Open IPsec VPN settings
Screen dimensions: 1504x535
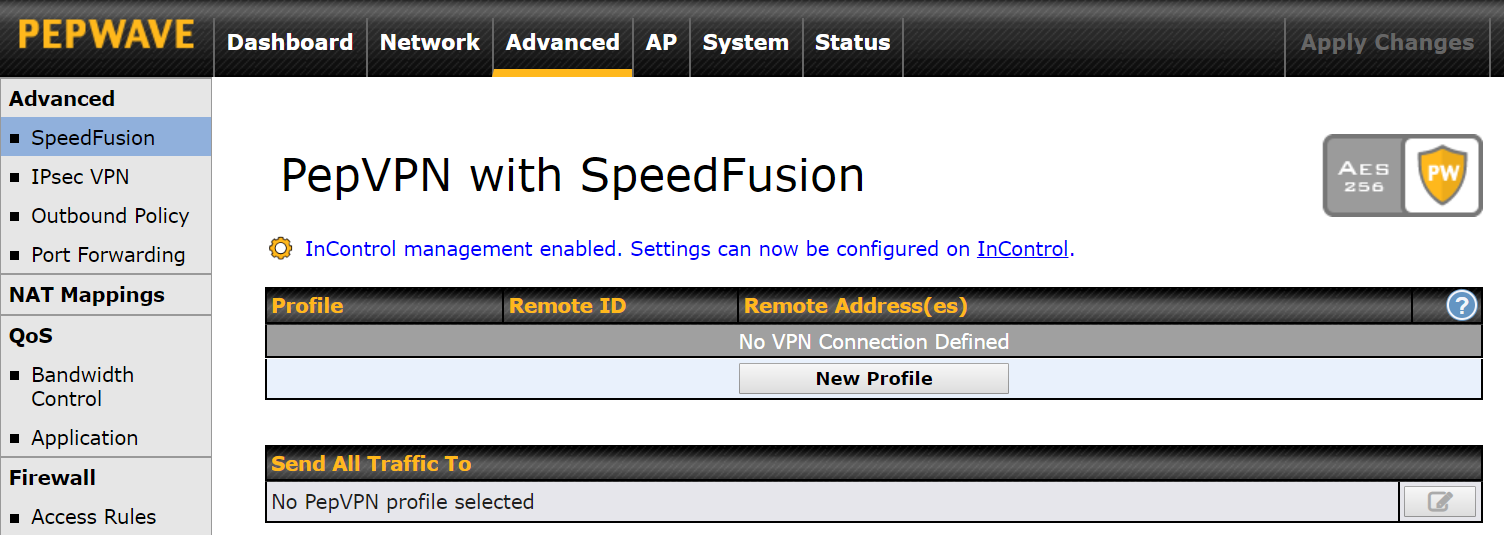pyautogui.click(x=80, y=177)
